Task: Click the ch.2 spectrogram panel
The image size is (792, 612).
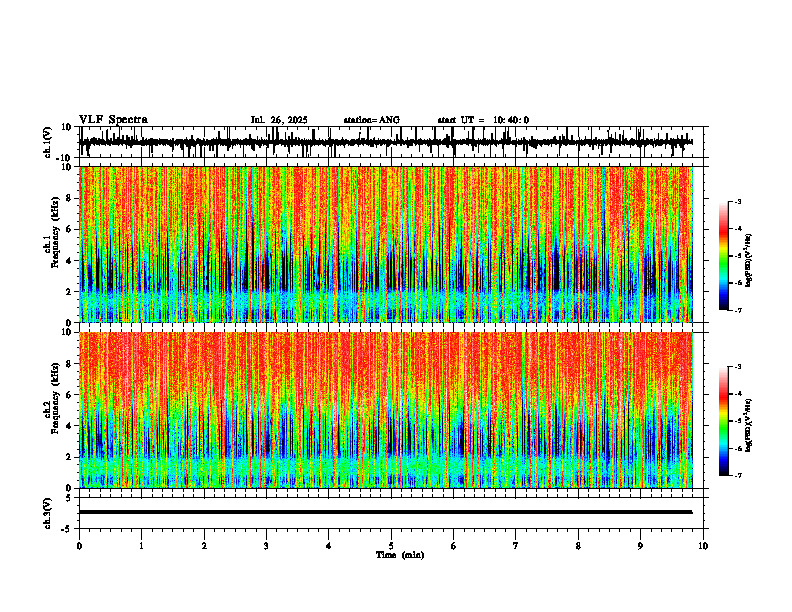Action: 385,410
